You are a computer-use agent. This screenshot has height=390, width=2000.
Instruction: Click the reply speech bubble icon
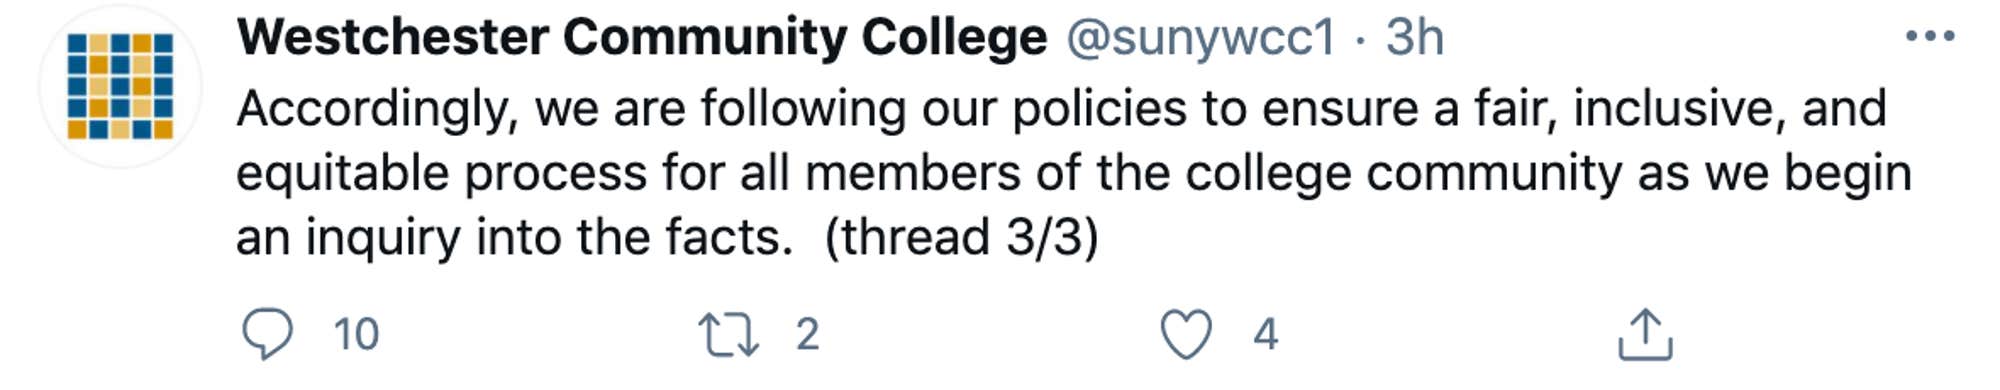click(x=268, y=333)
